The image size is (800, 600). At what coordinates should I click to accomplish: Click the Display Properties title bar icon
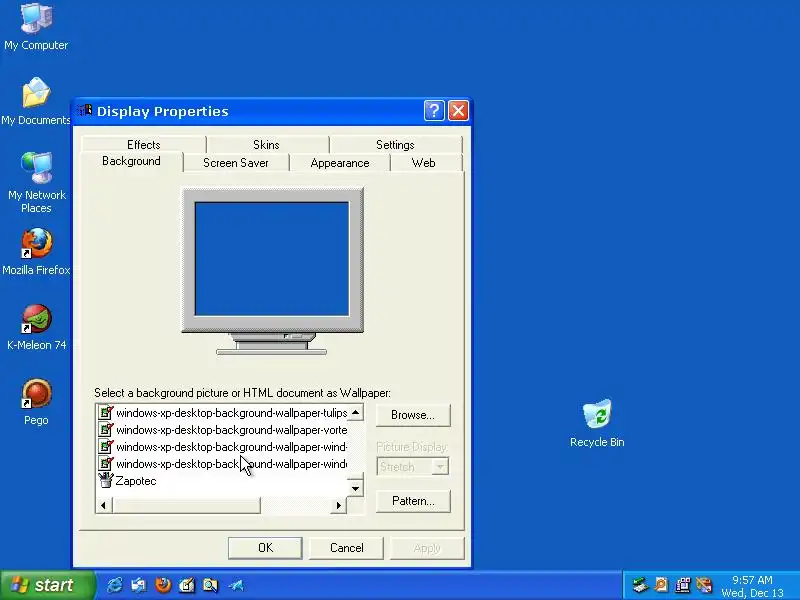point(85,110)
